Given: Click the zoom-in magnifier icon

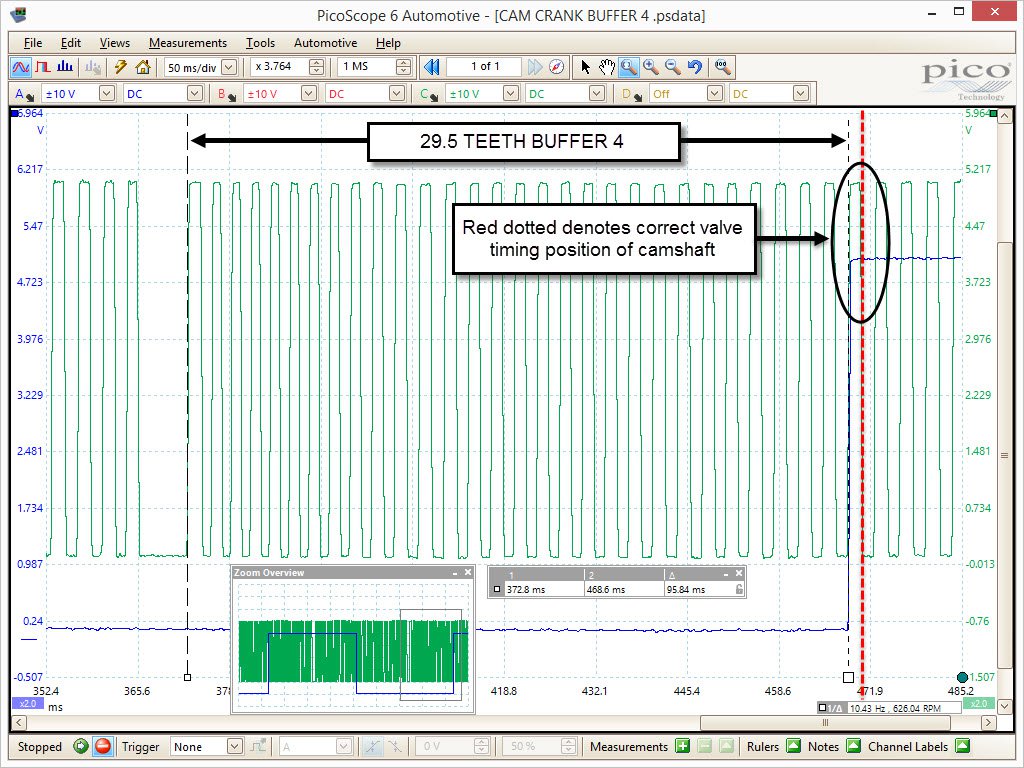Looking at the screenshot, I should pyautogui.click(x=651, y=68).
